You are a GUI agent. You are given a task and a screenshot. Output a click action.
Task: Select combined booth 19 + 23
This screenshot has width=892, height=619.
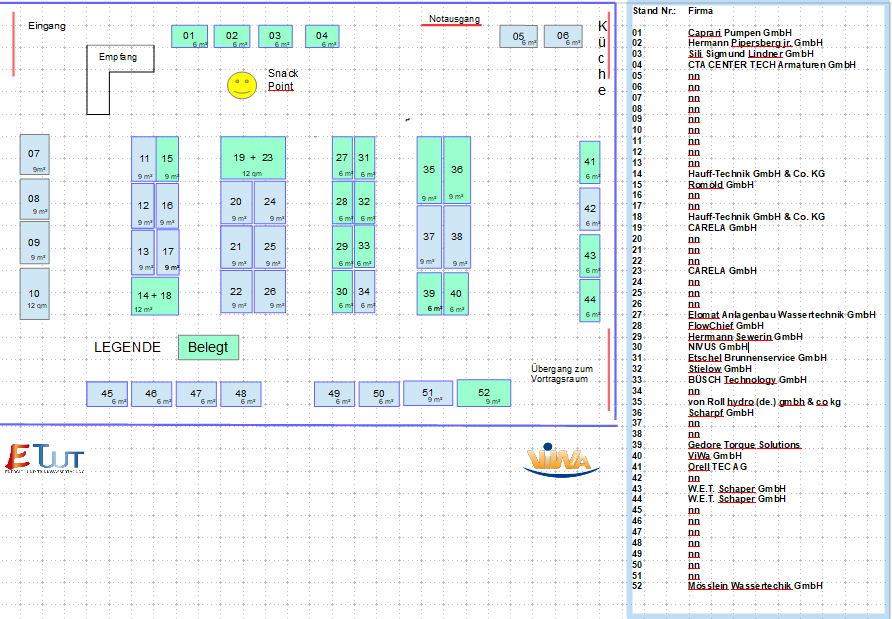click(253, 158)
